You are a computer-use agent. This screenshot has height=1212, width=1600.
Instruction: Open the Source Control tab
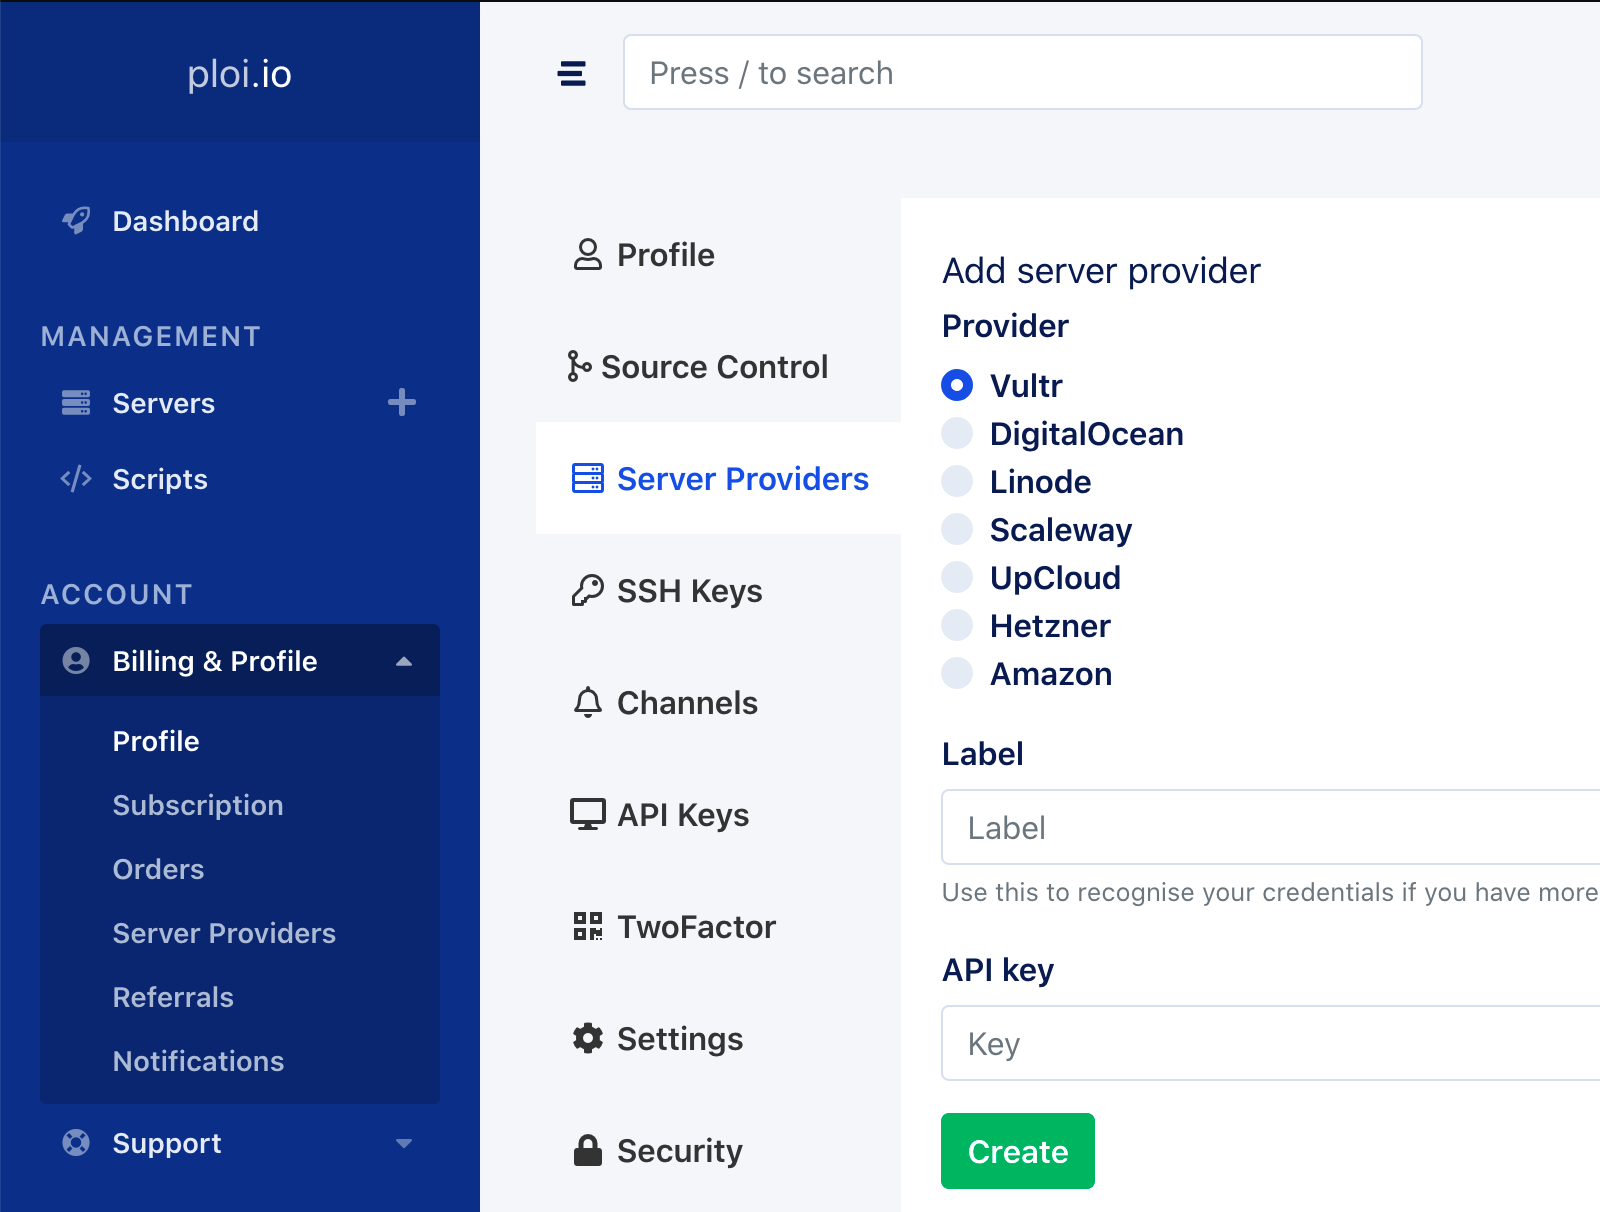click(718, 367)
